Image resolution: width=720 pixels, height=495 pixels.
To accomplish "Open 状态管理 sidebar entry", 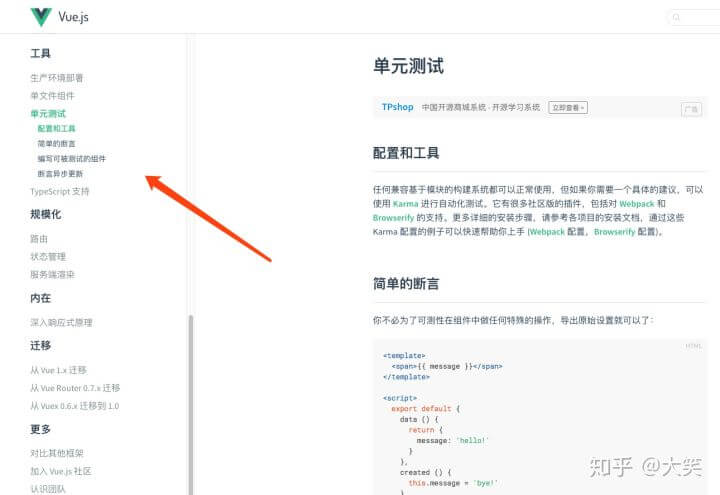I will pos(48,257).
